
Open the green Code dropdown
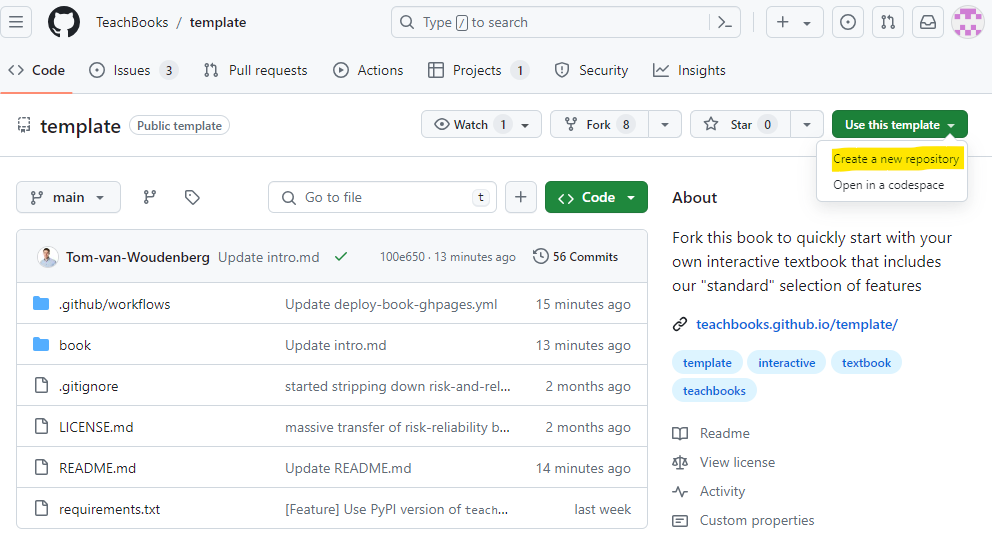(x=596, y=197)
